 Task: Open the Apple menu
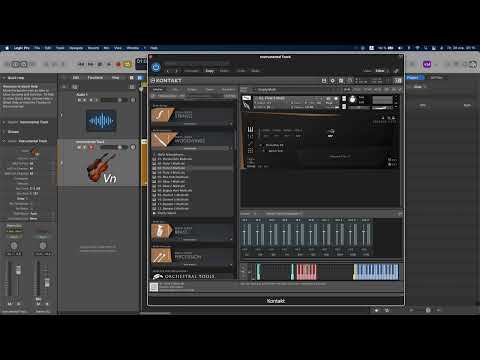(7, 48)
